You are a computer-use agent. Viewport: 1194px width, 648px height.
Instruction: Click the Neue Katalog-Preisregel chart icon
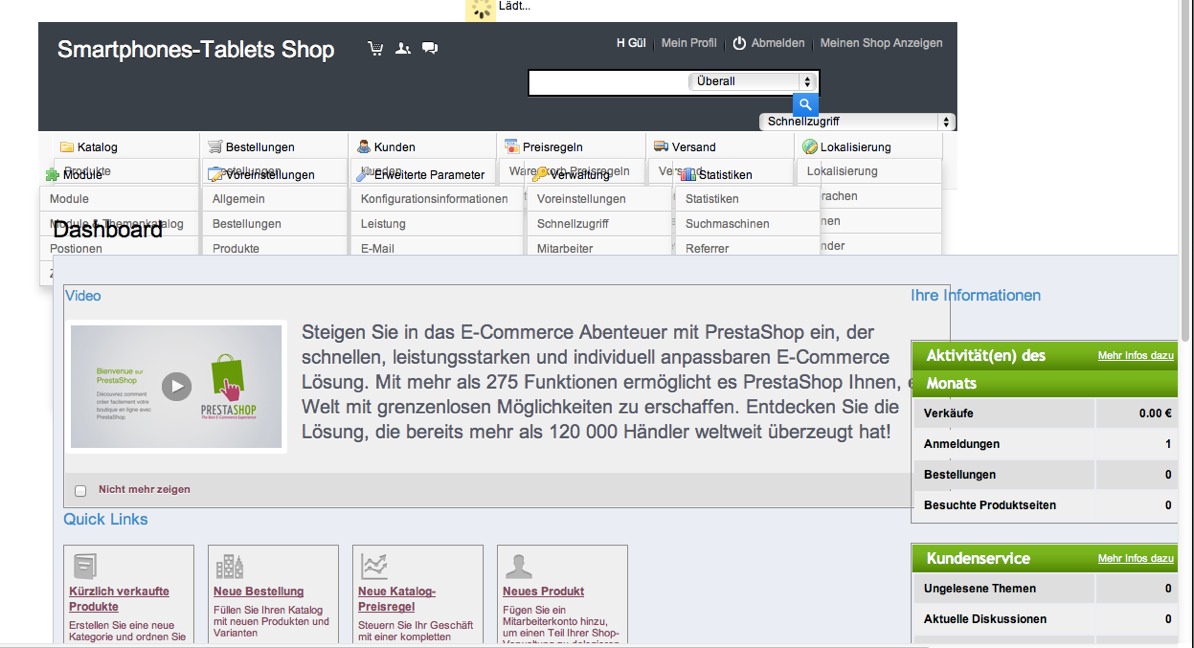pos(374,567)
